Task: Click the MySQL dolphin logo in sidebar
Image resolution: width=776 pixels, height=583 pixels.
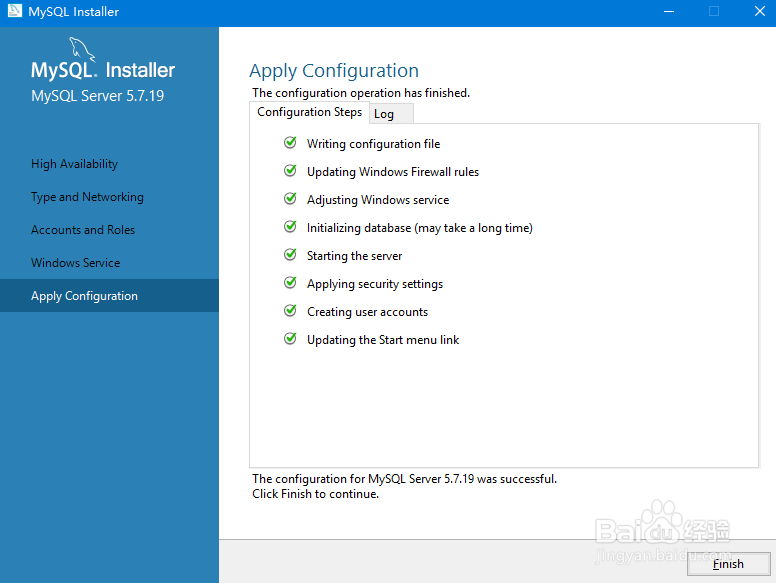Action: (82, 49)
